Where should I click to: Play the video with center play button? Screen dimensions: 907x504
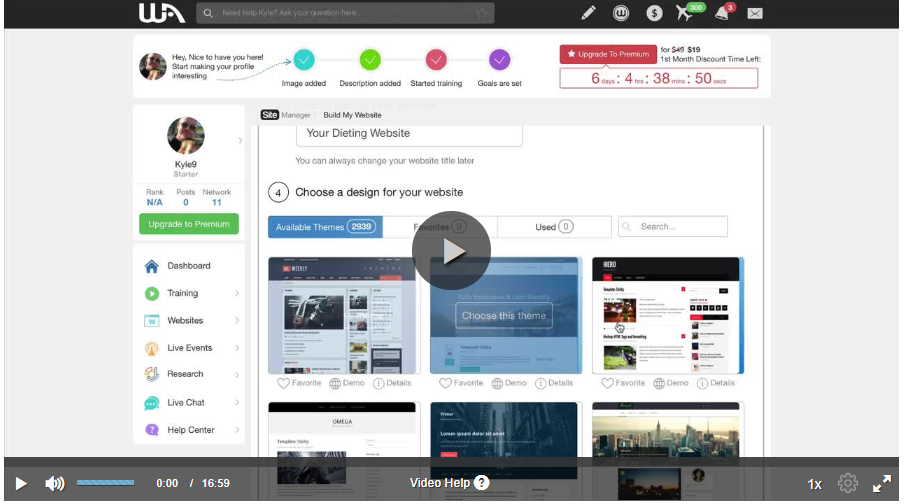tap(451, 251)
